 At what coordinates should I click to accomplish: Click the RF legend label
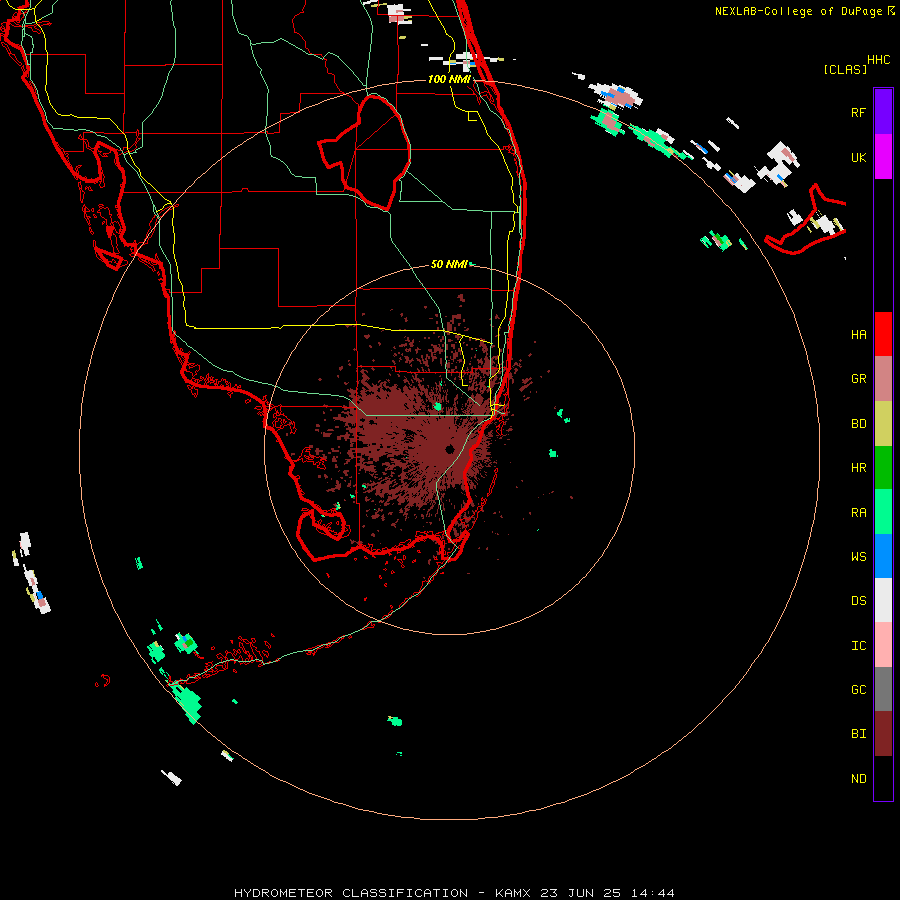[858, 112]
